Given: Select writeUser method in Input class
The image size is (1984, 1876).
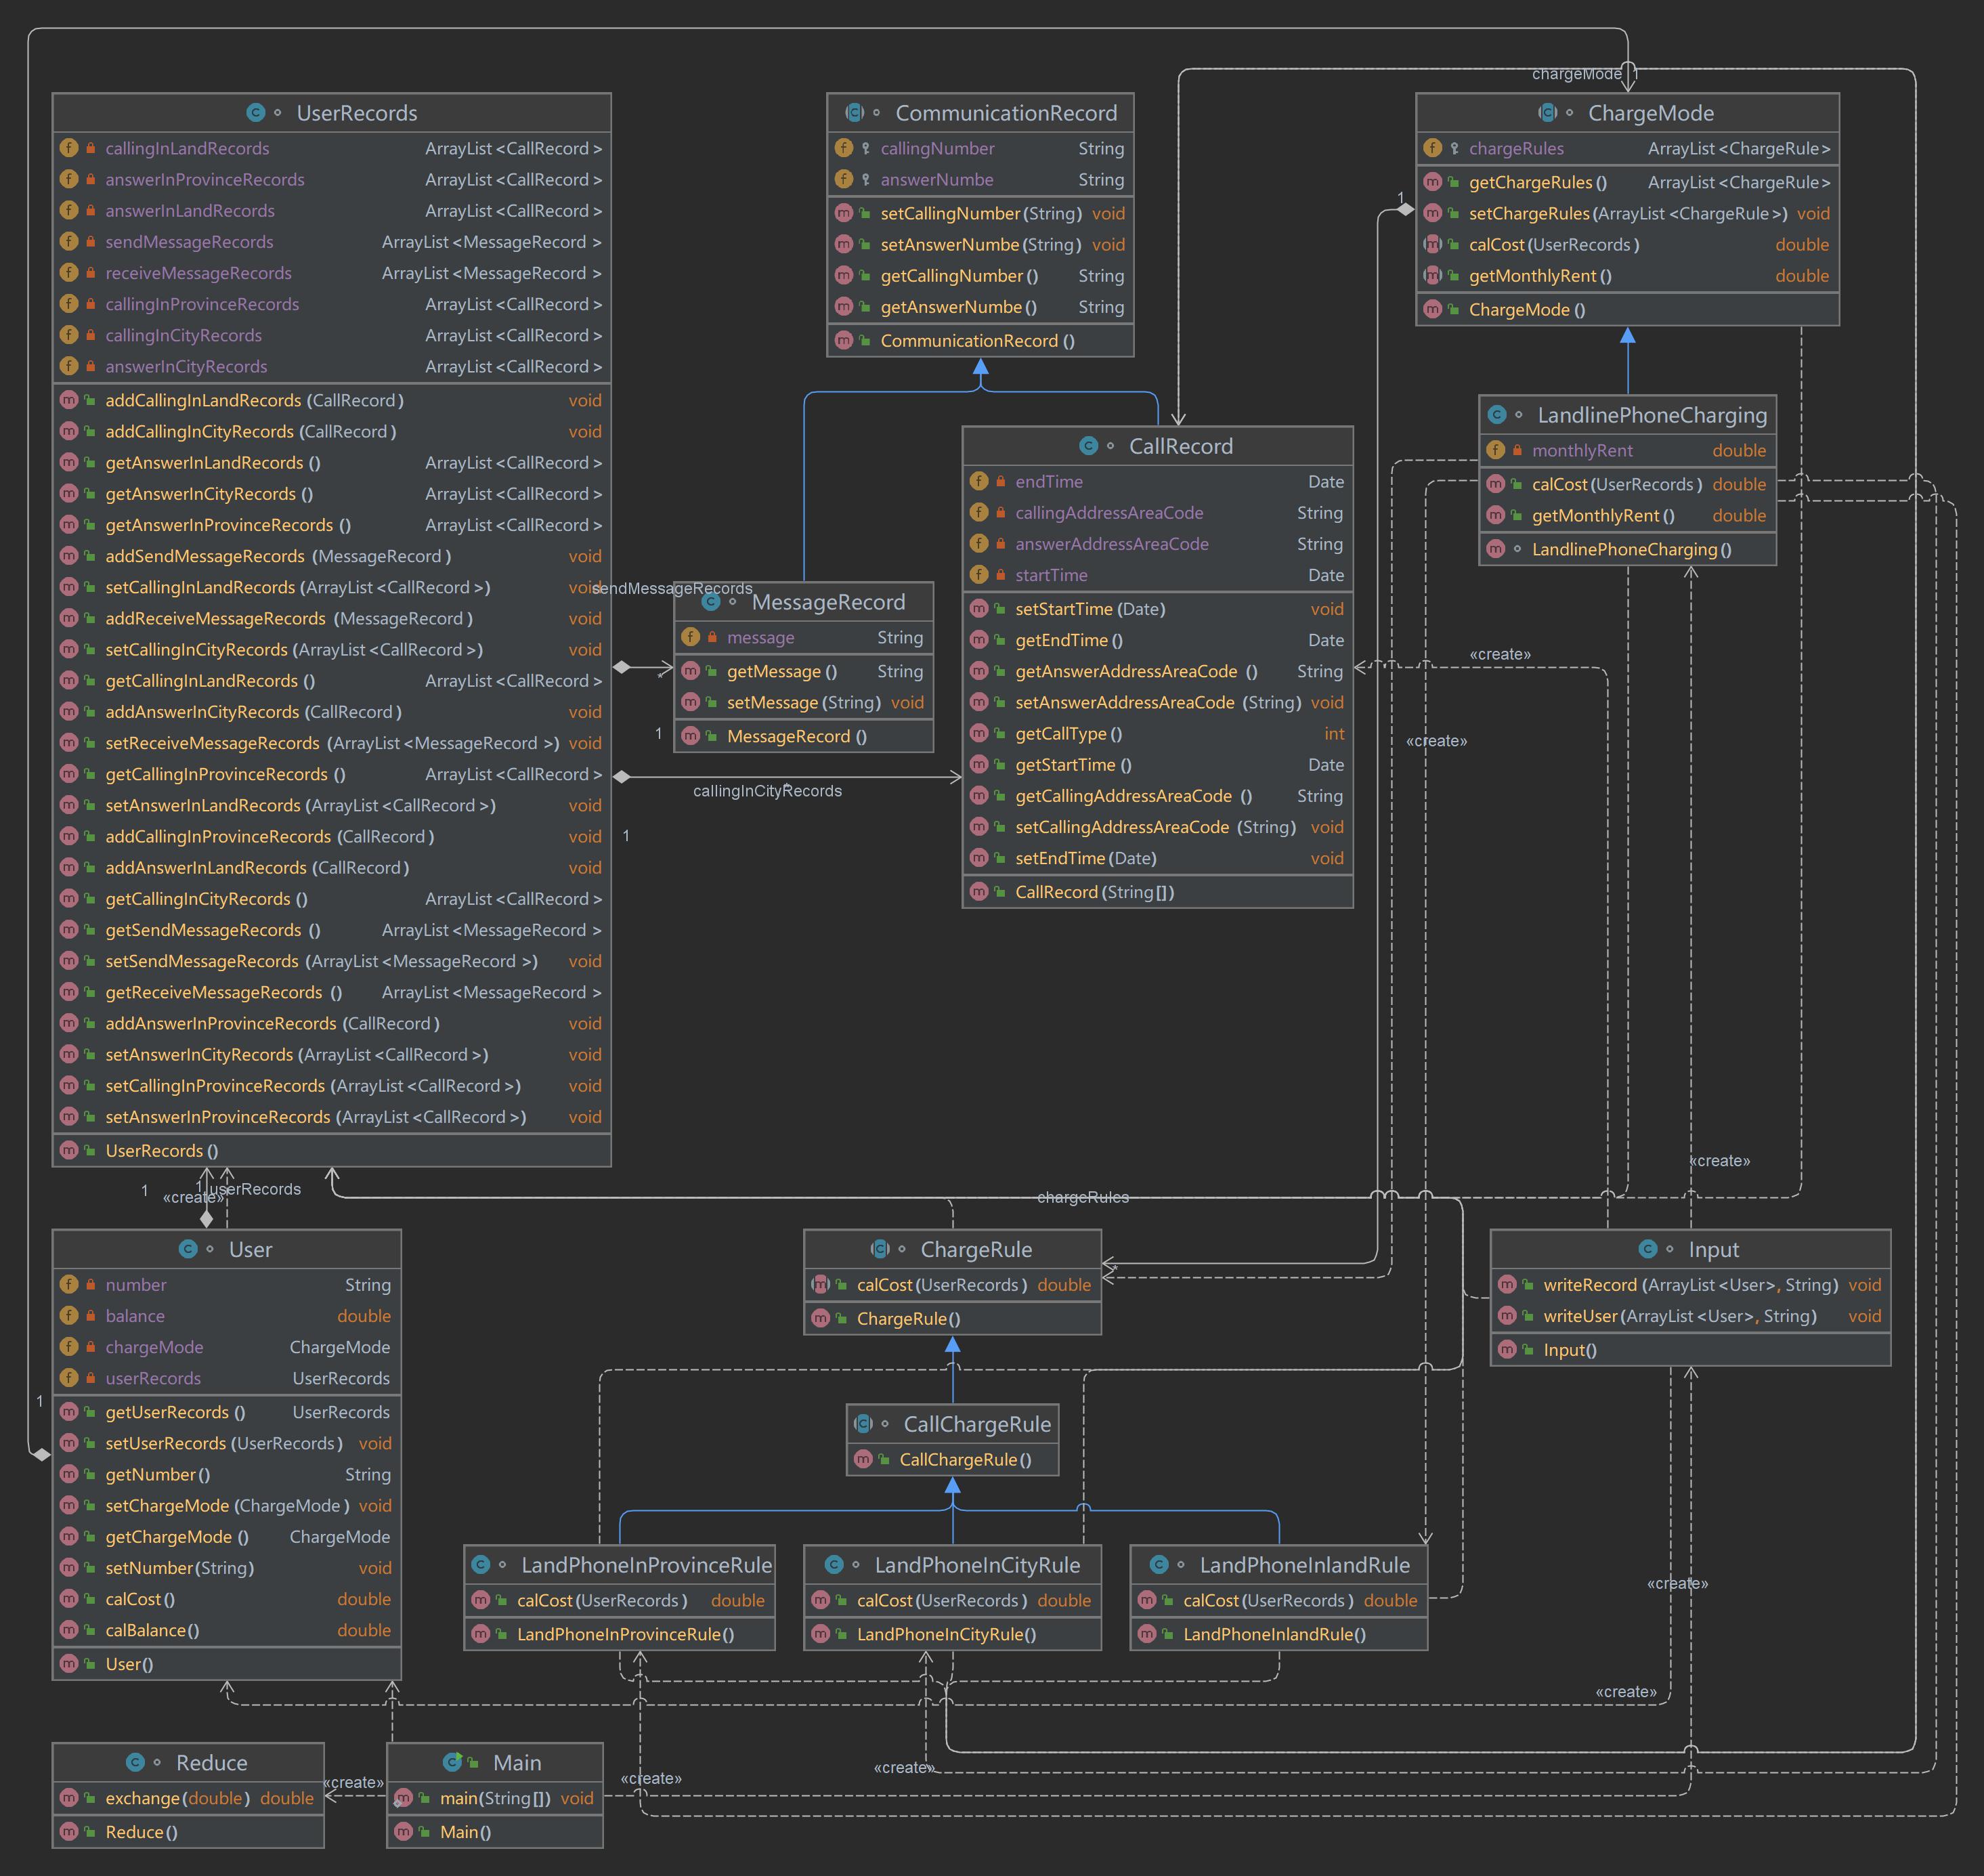Looking at the screenshot, I should [1690, 1316].
